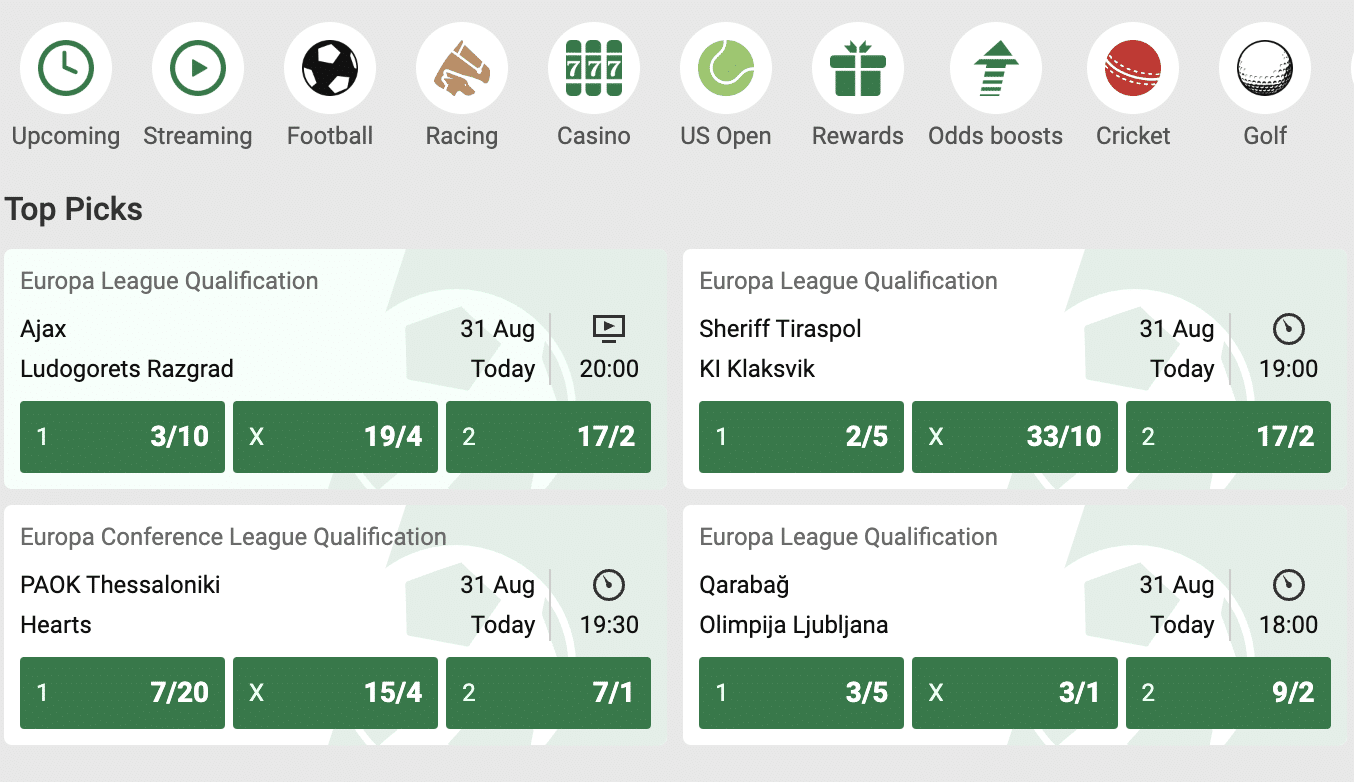Back KI Klaksvik to win at 17/2
The height and width of the screenshot is (782, 1354).
coord(1228,437)
